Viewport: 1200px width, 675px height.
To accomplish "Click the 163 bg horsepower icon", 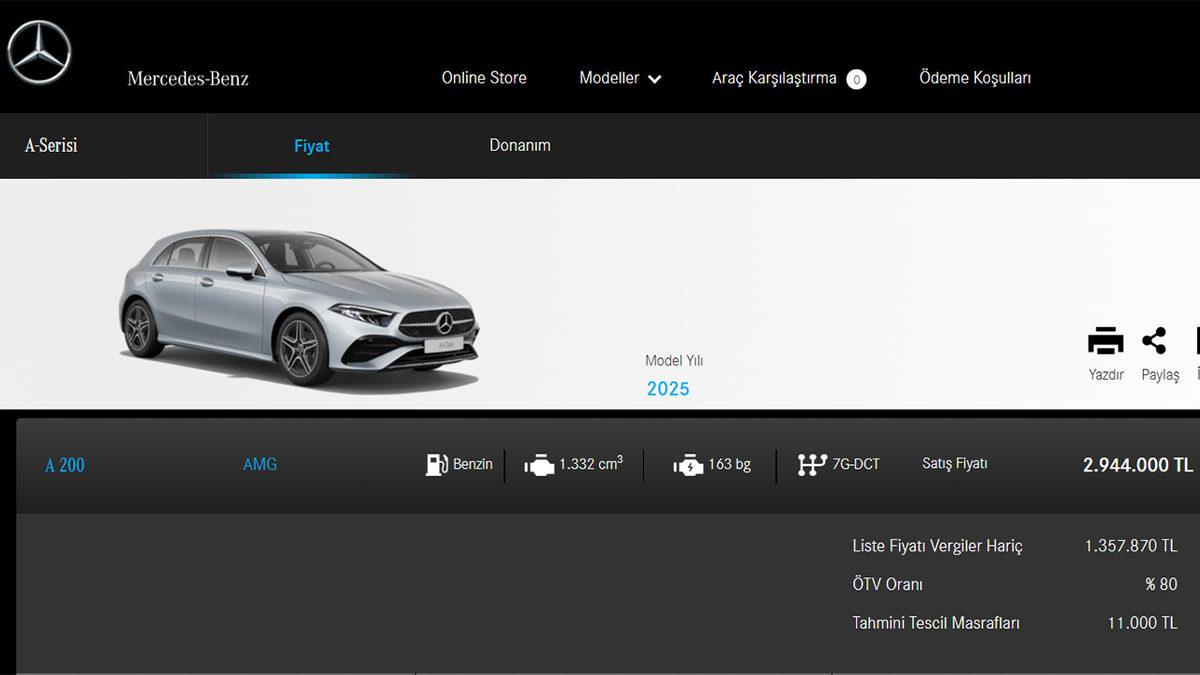I will point(688,465).
